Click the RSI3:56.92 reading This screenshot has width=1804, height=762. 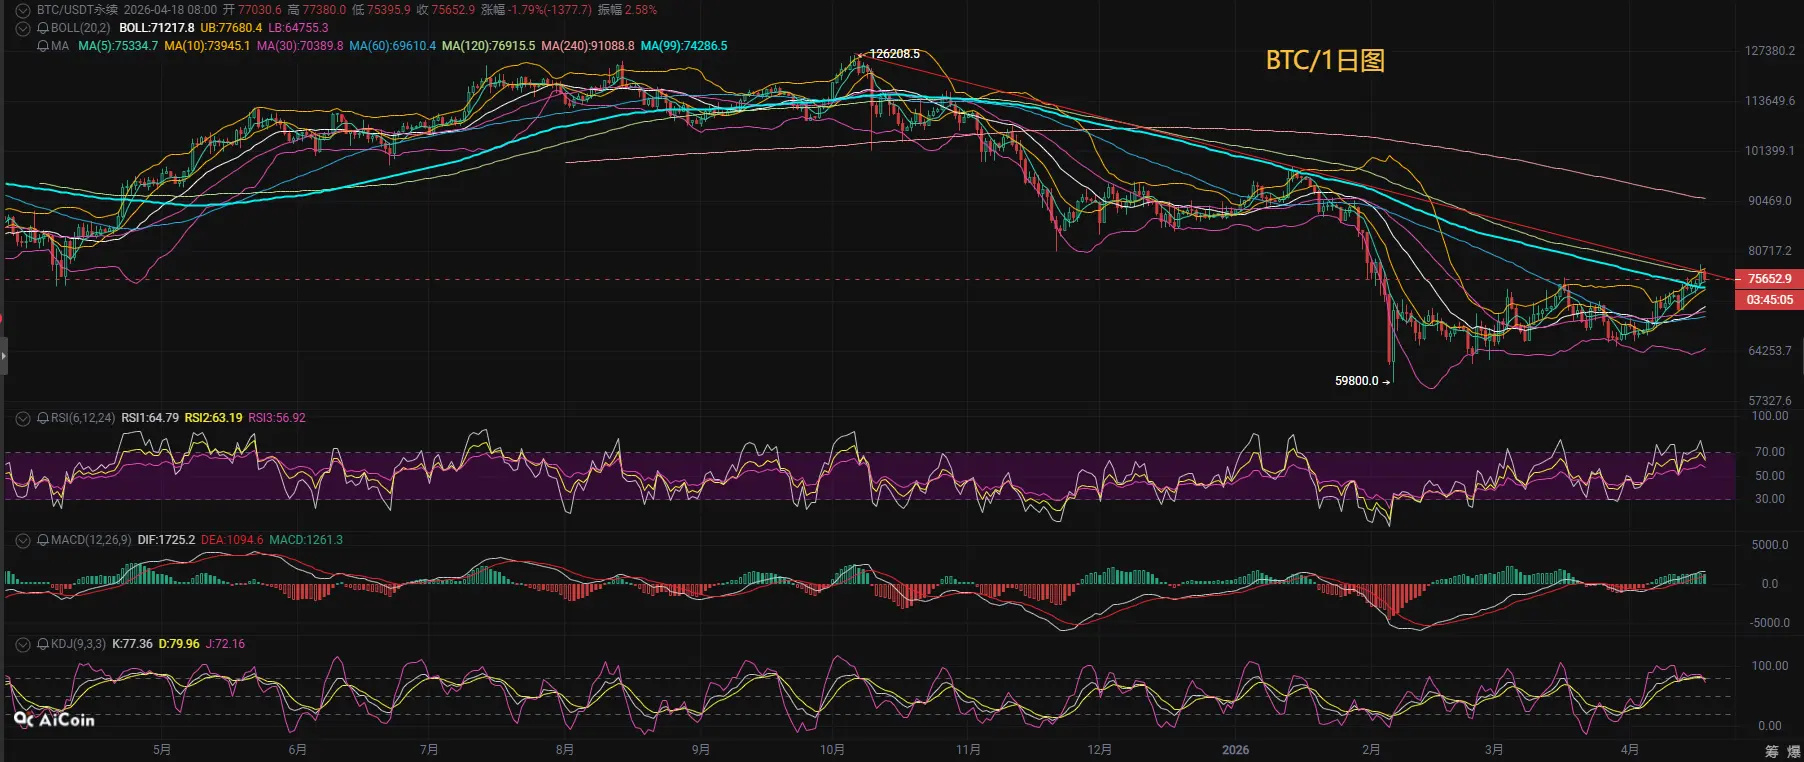pos(277,418)
